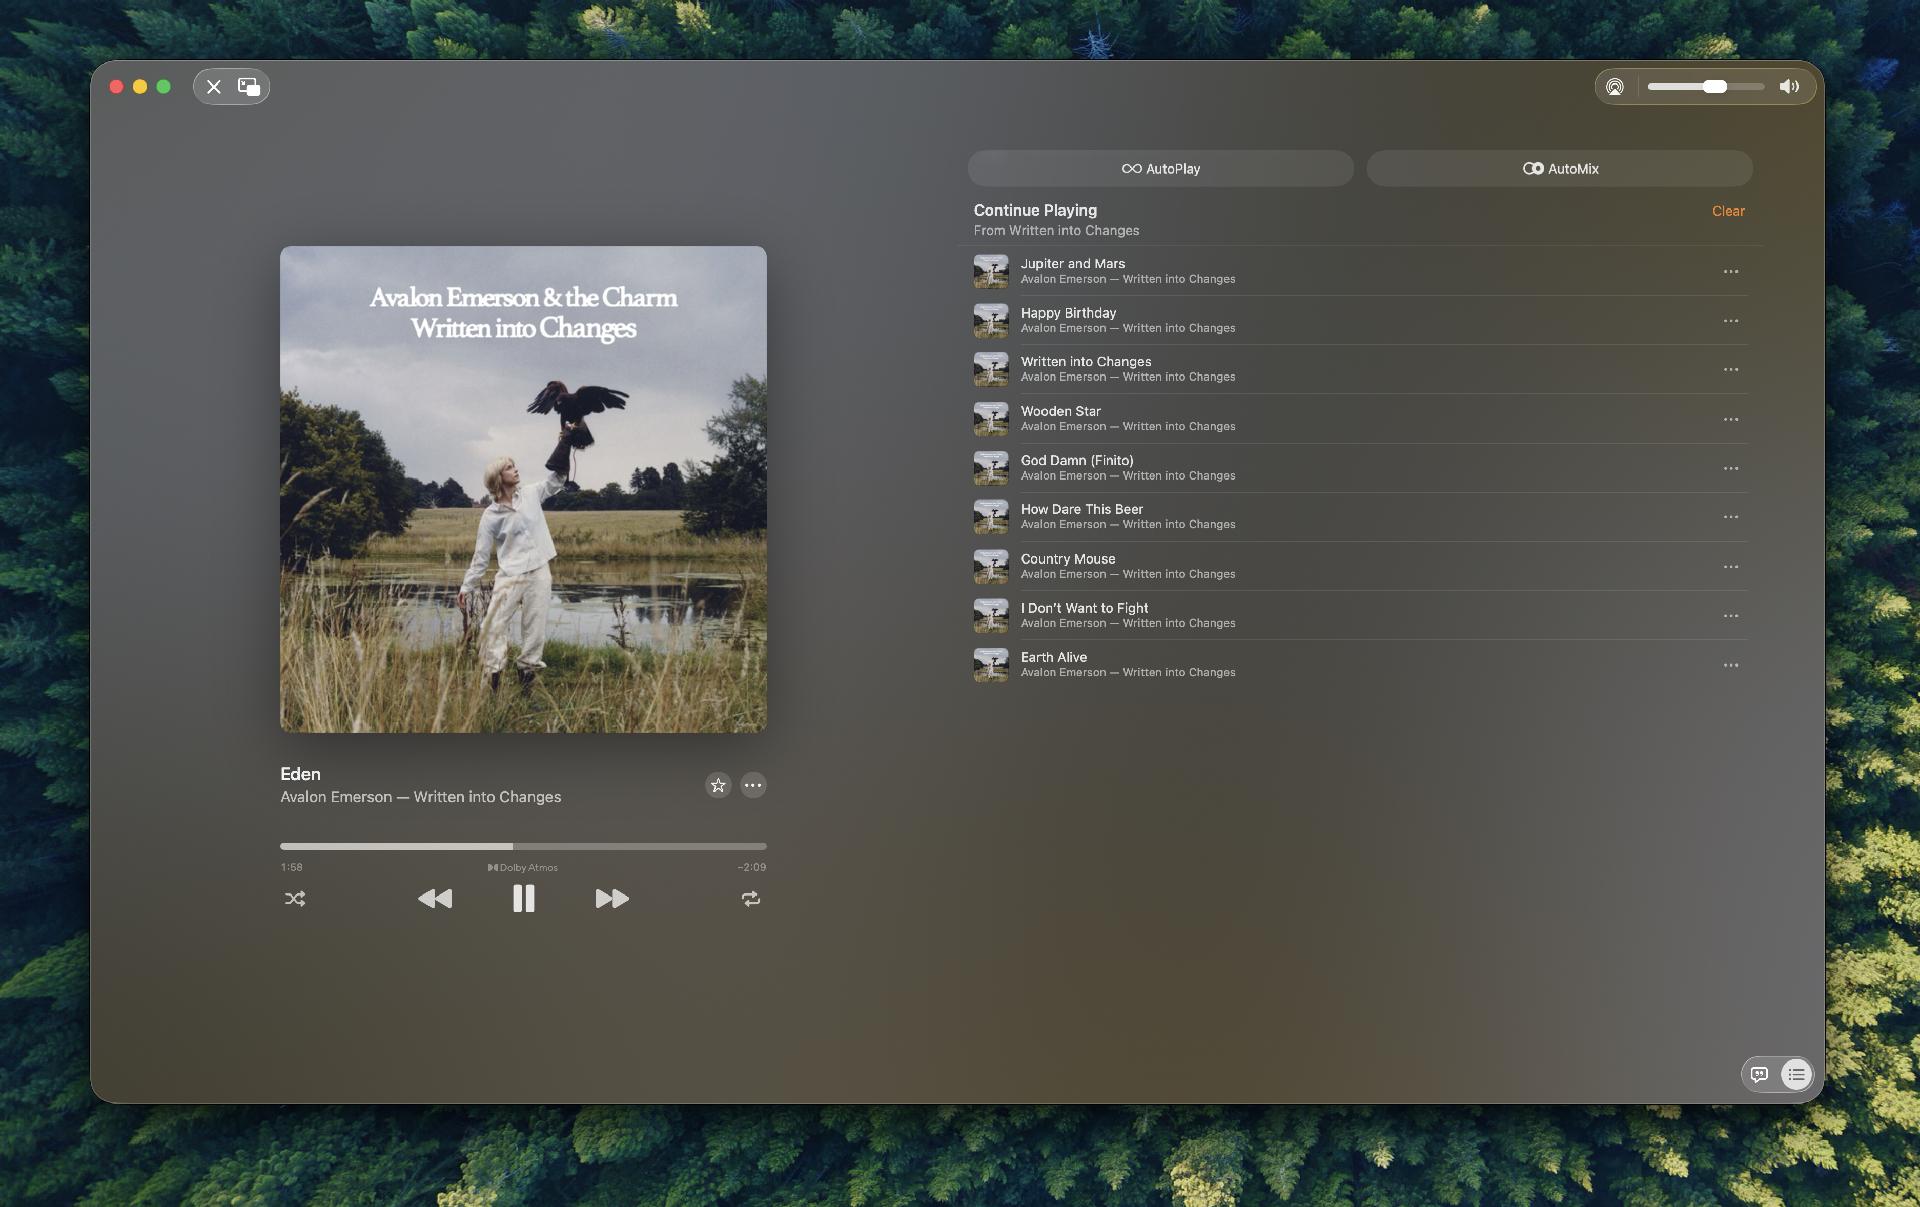Play Country Mouse from queue
1920x1207 pixels.
pyautogui.click(x=1360, y=566)
